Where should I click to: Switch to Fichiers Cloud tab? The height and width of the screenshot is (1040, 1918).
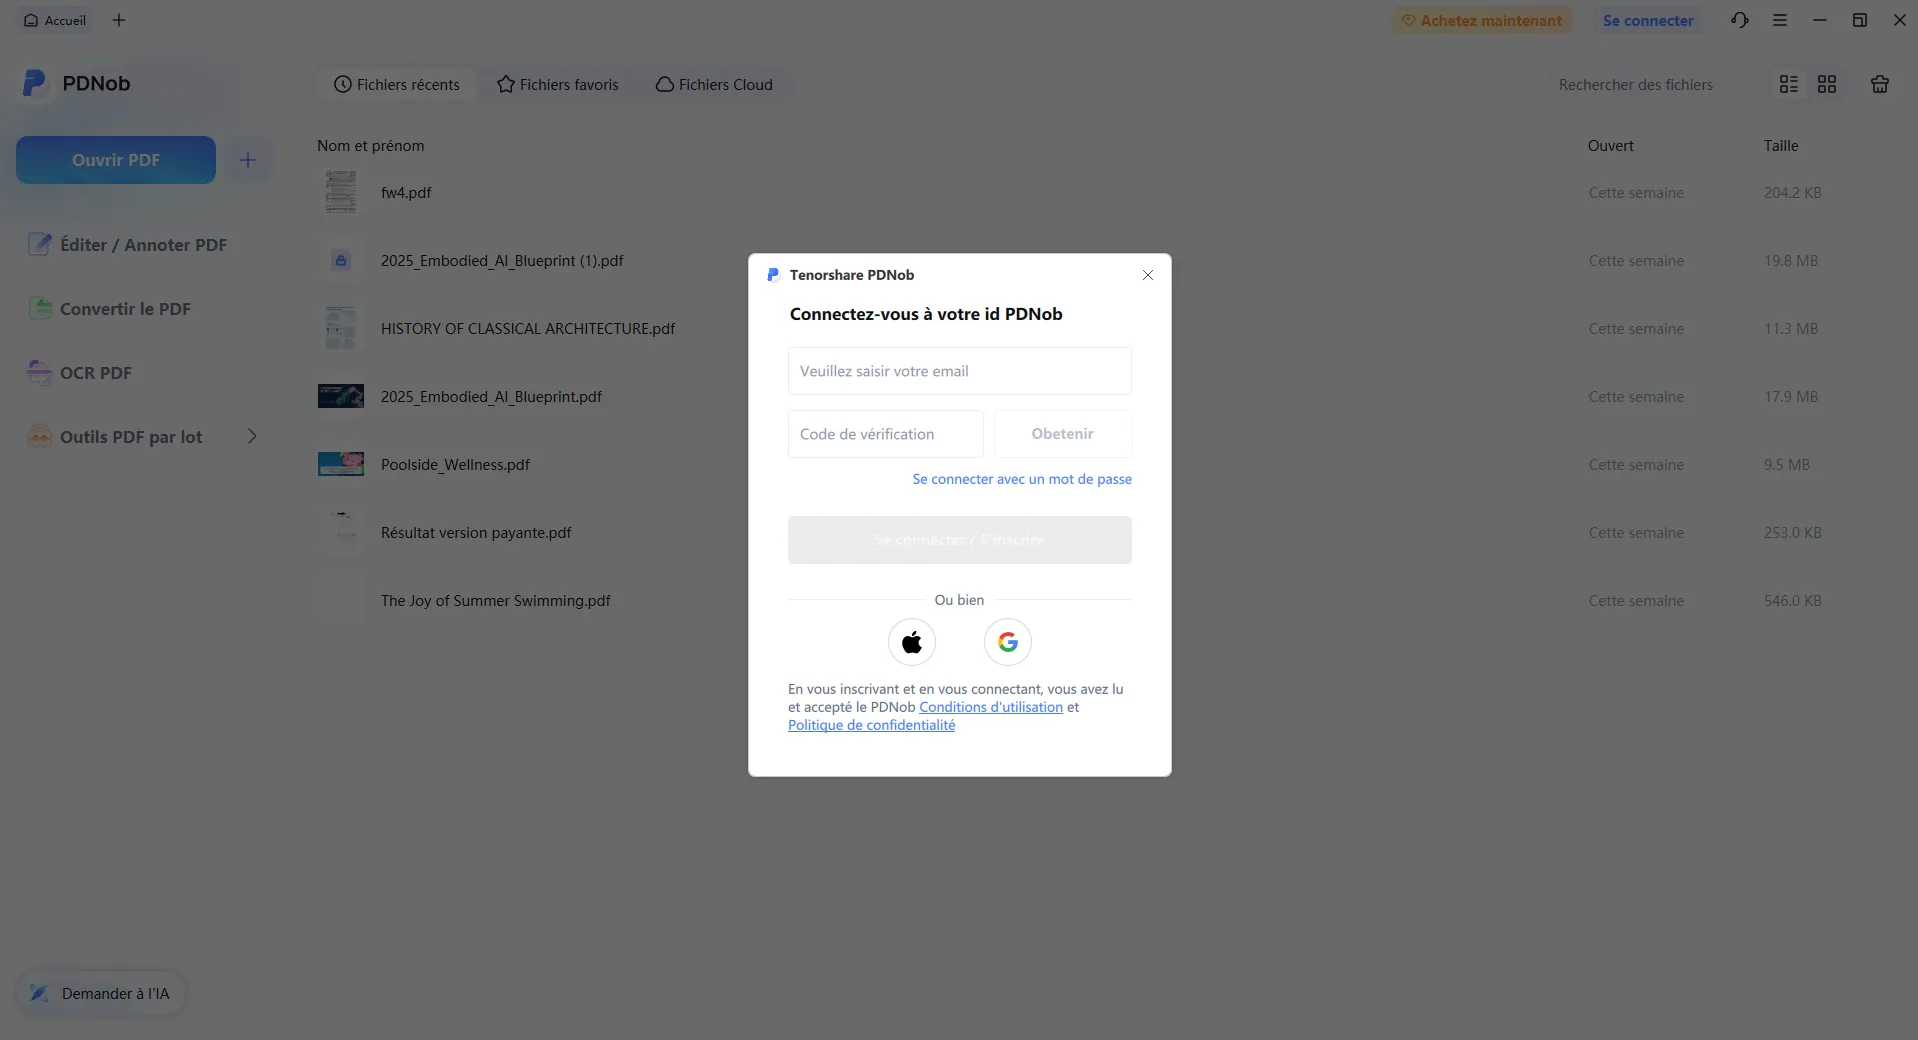click(x=714, y=85)
